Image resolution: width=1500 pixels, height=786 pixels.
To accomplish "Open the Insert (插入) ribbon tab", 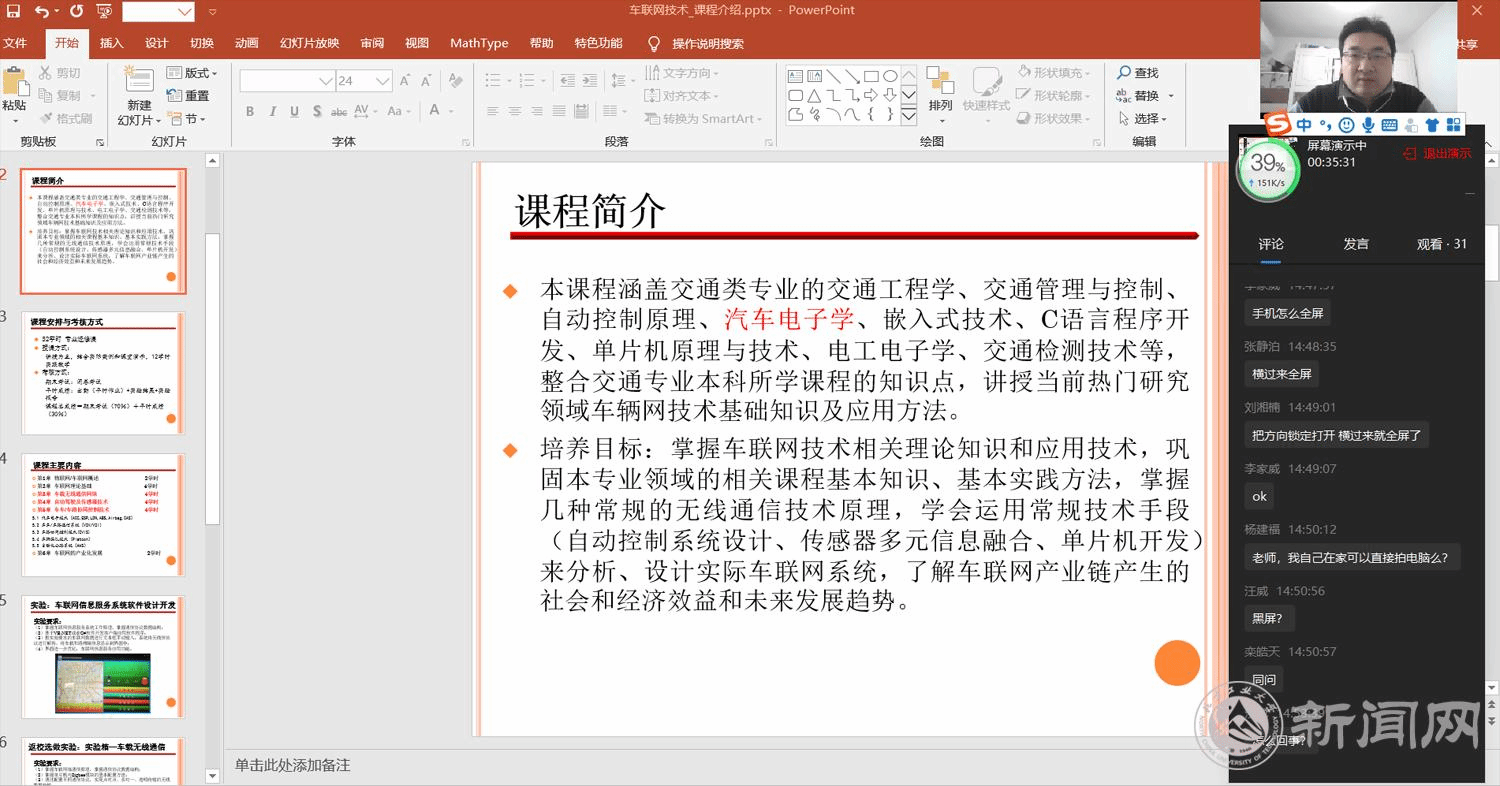I will point(112,43).
